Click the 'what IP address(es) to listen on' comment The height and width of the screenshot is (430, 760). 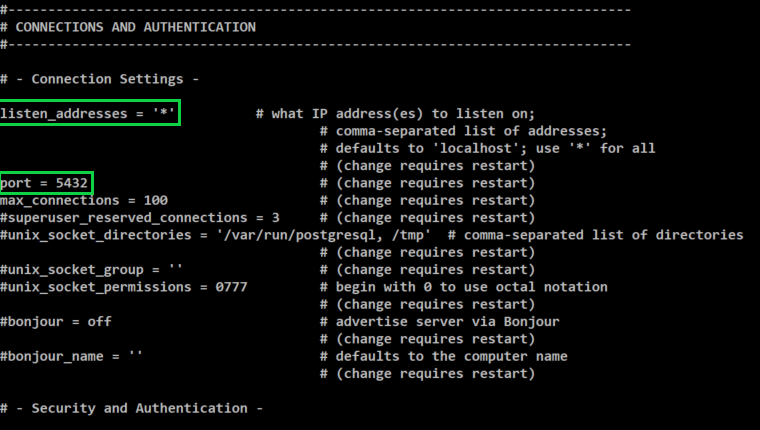coord(404,114)
